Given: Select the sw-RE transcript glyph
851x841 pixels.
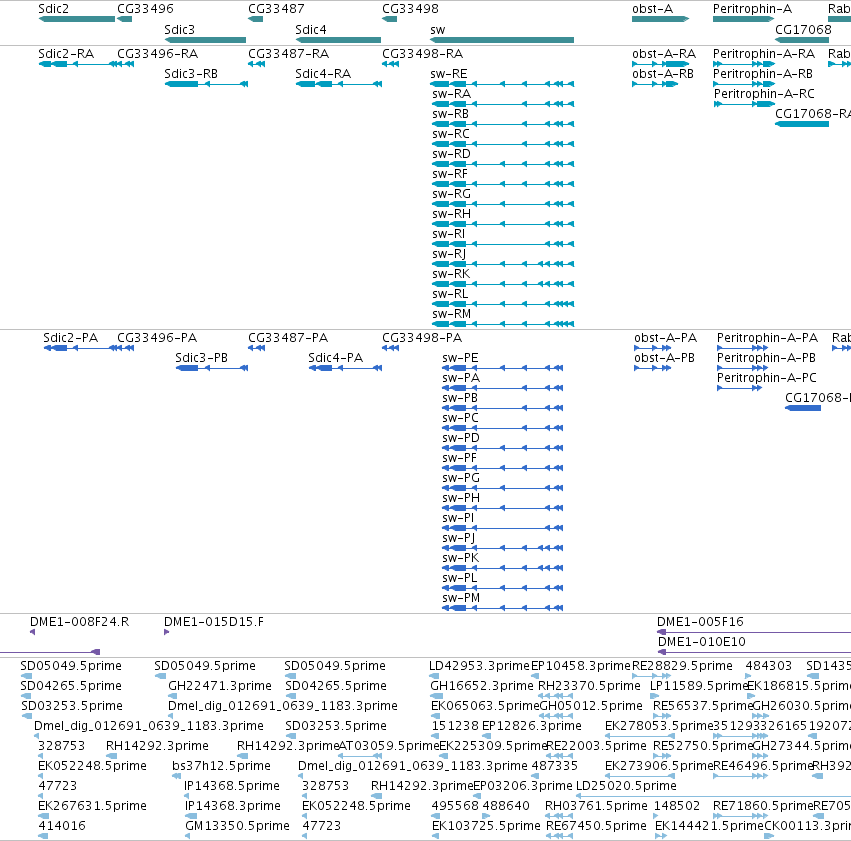Looking at the screenshot, I should (x=502, y=84).
